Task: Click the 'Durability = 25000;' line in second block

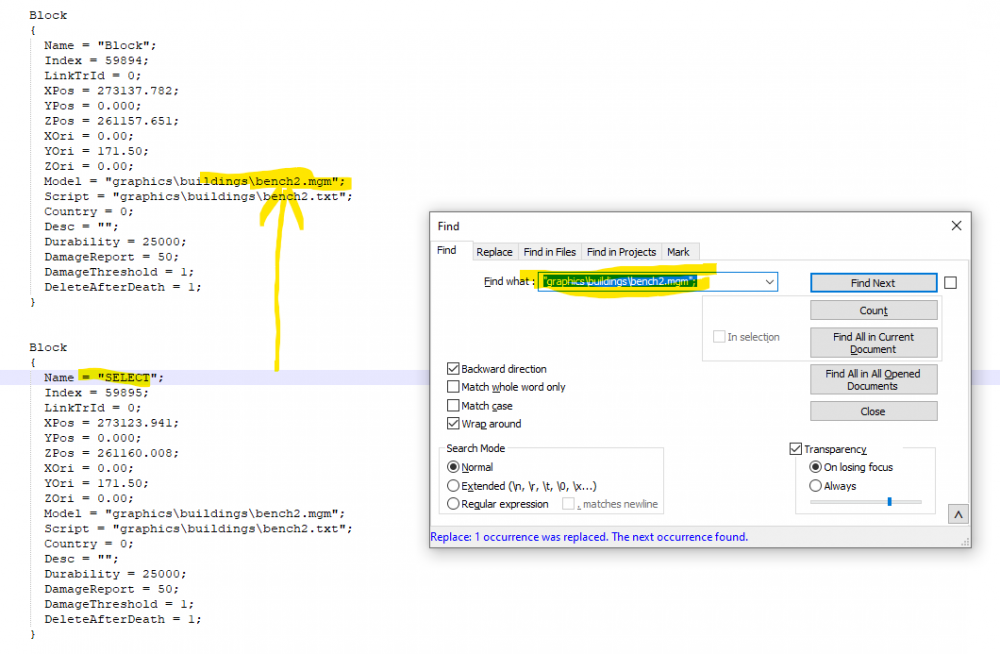Action: pos(115,574)
